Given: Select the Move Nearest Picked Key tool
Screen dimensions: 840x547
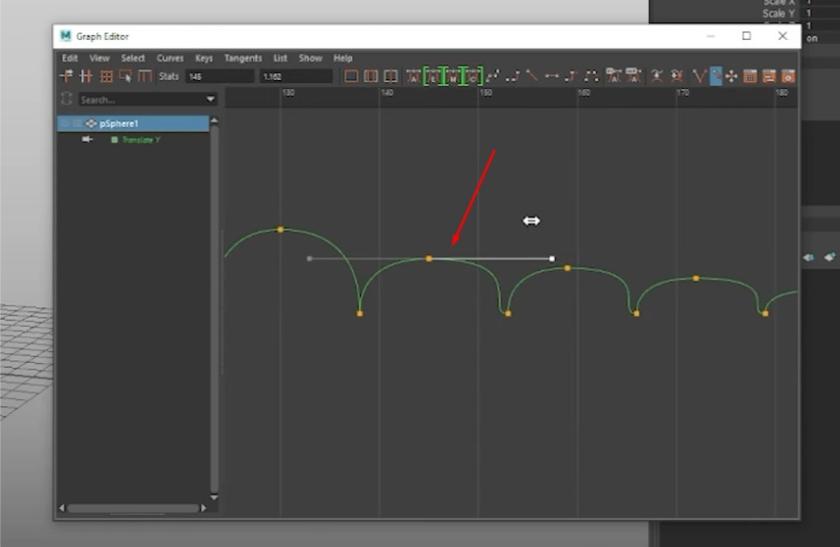Looking at the screenshot, I should (x=66, y=76).
